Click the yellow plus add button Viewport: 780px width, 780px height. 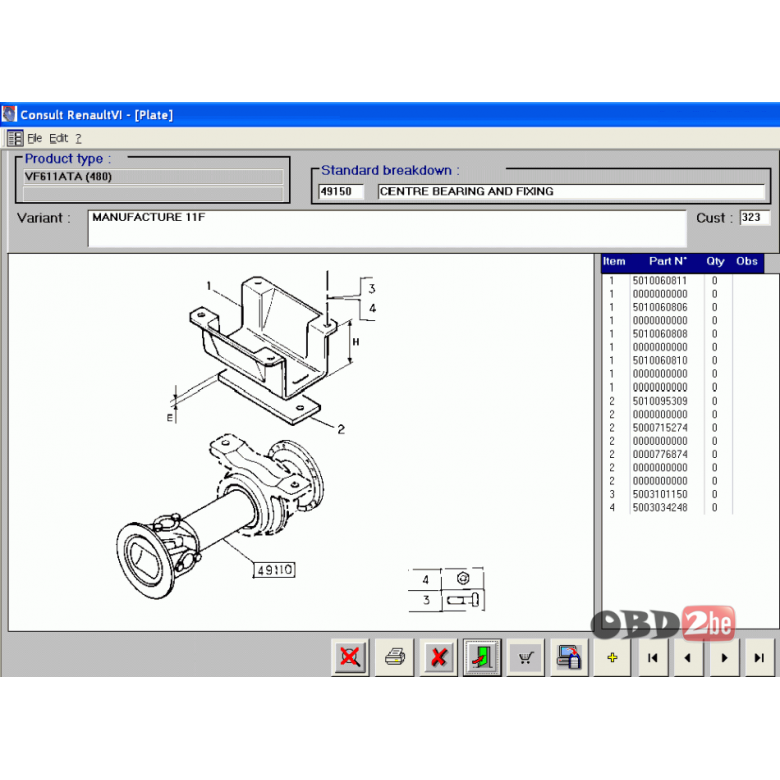coord(612,657)
